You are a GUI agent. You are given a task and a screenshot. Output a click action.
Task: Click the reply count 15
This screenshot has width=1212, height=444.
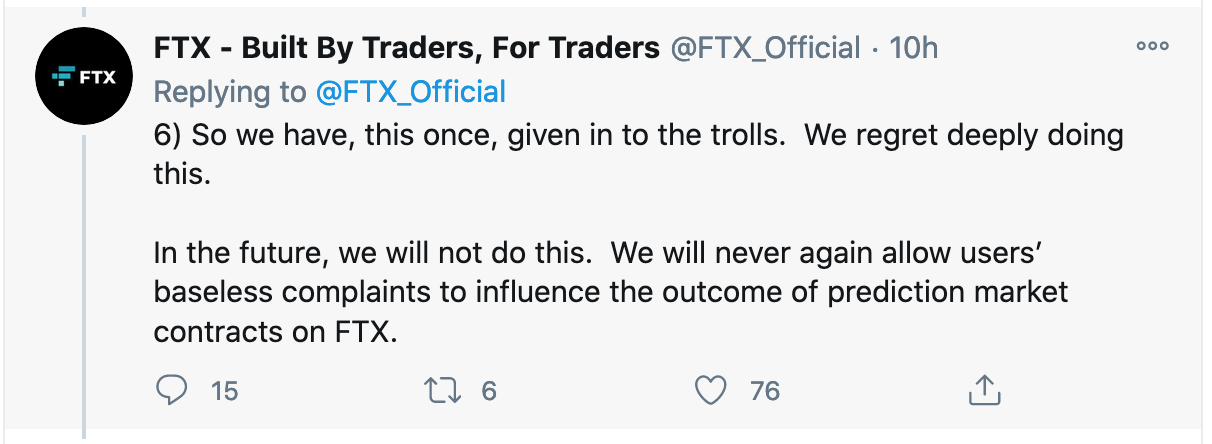click(225, 391)
